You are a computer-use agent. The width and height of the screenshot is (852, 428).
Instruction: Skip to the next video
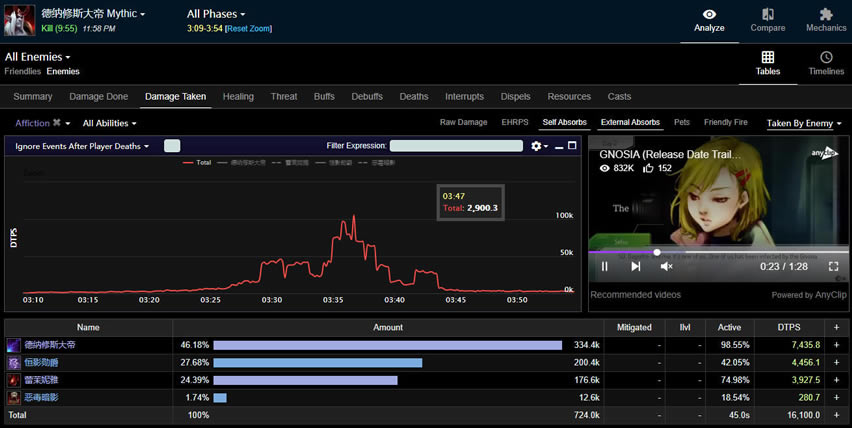(636, 266)
